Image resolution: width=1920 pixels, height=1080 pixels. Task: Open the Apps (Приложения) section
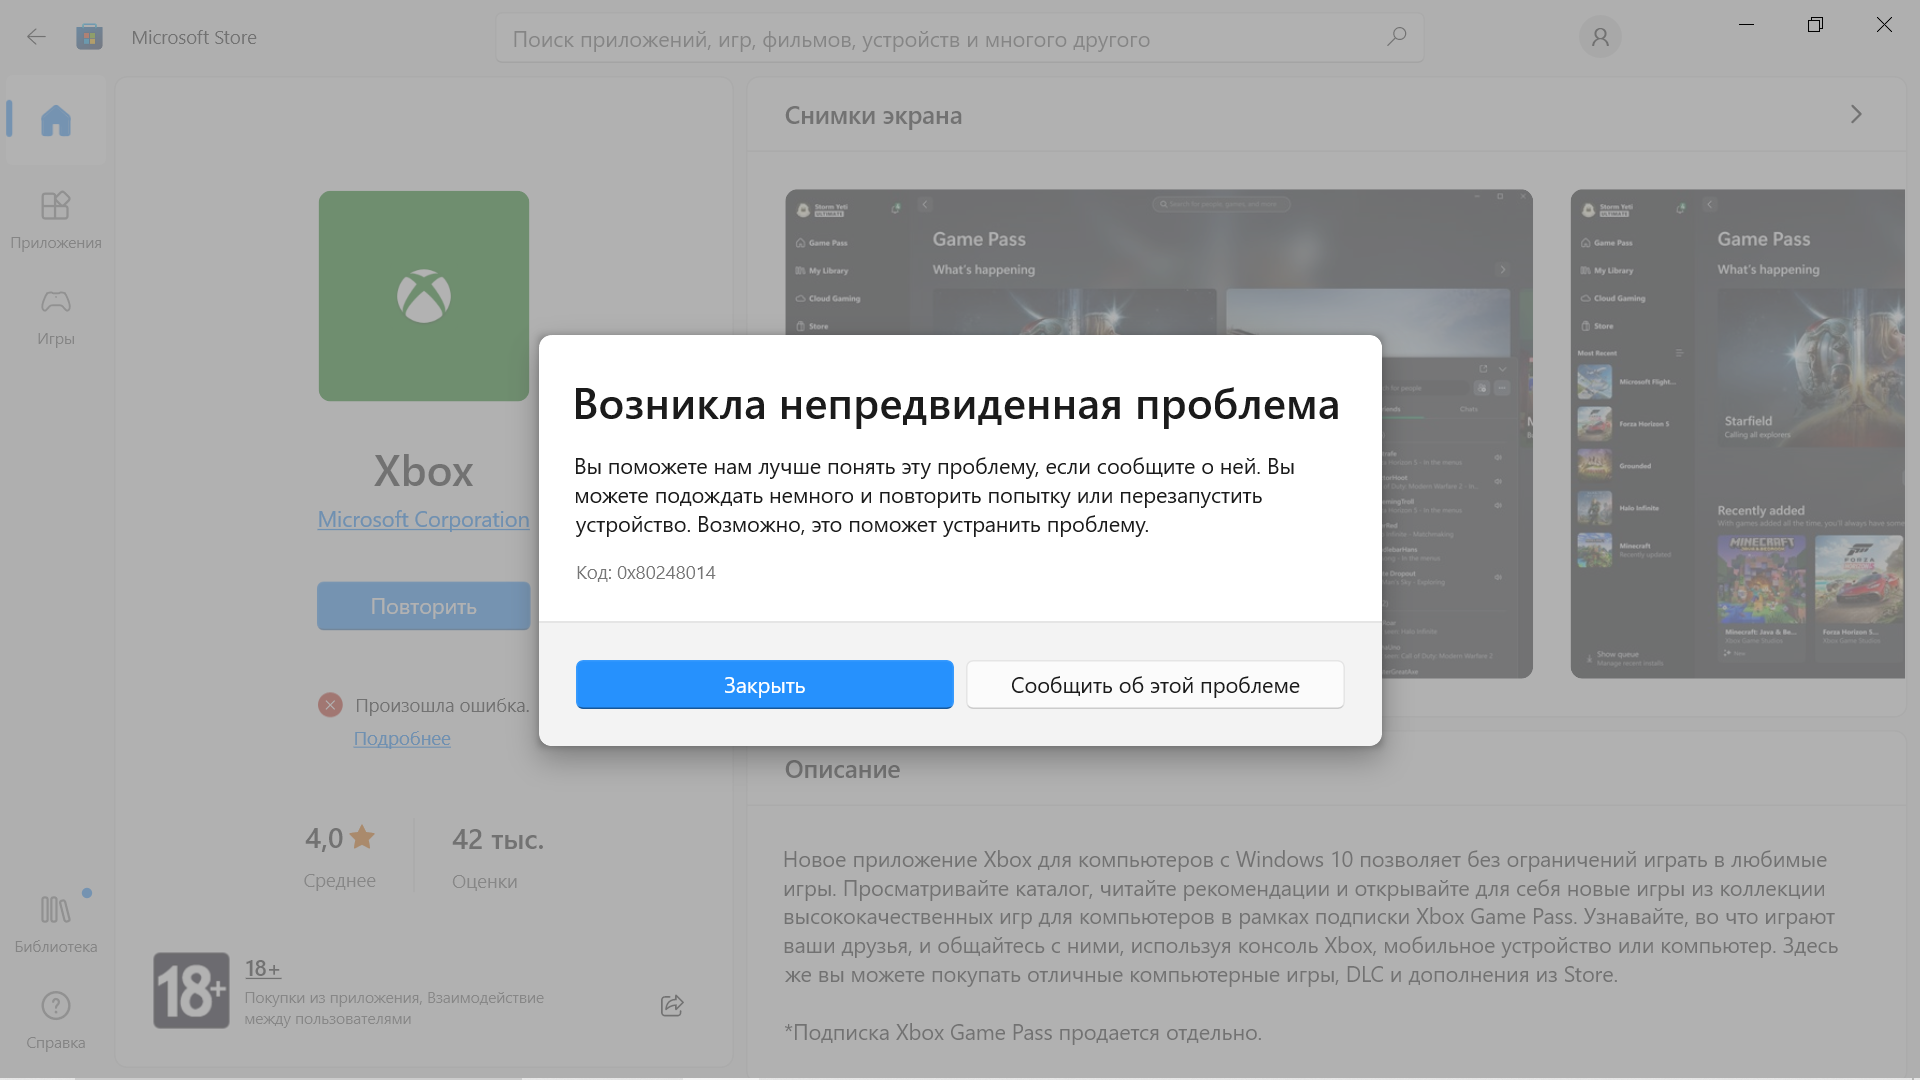point(56,220)
